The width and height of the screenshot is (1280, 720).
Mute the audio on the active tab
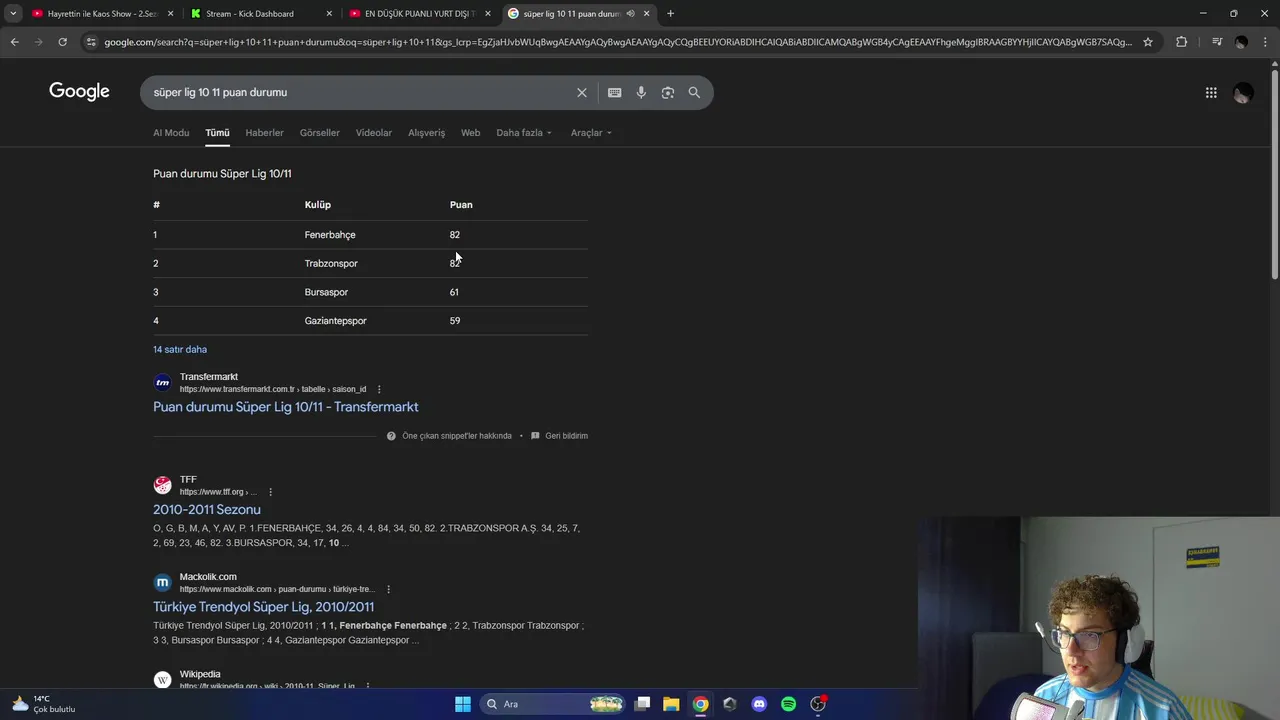click(x=630, y=13)
